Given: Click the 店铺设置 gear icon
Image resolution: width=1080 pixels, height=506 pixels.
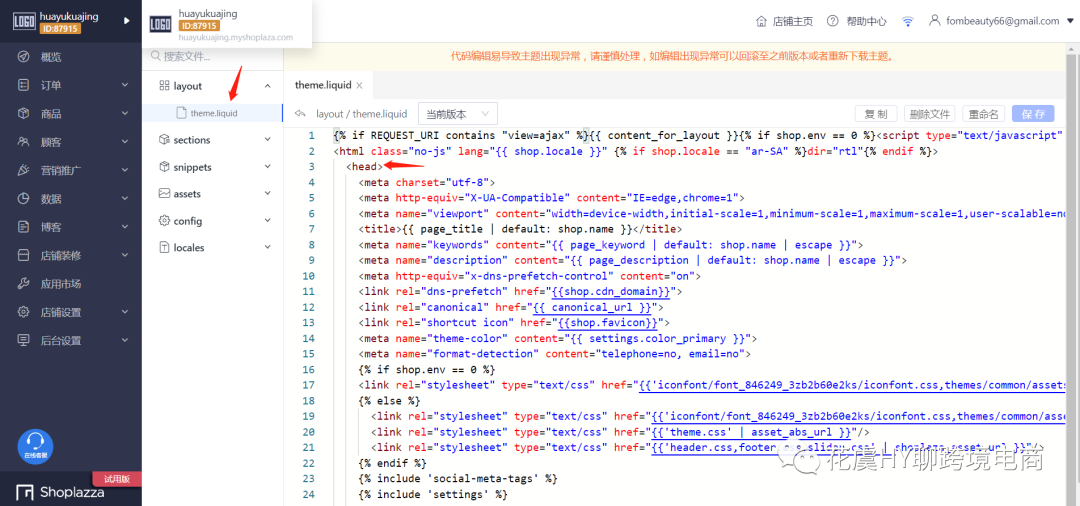Looking at the screenshot, I should pos(24,312).
